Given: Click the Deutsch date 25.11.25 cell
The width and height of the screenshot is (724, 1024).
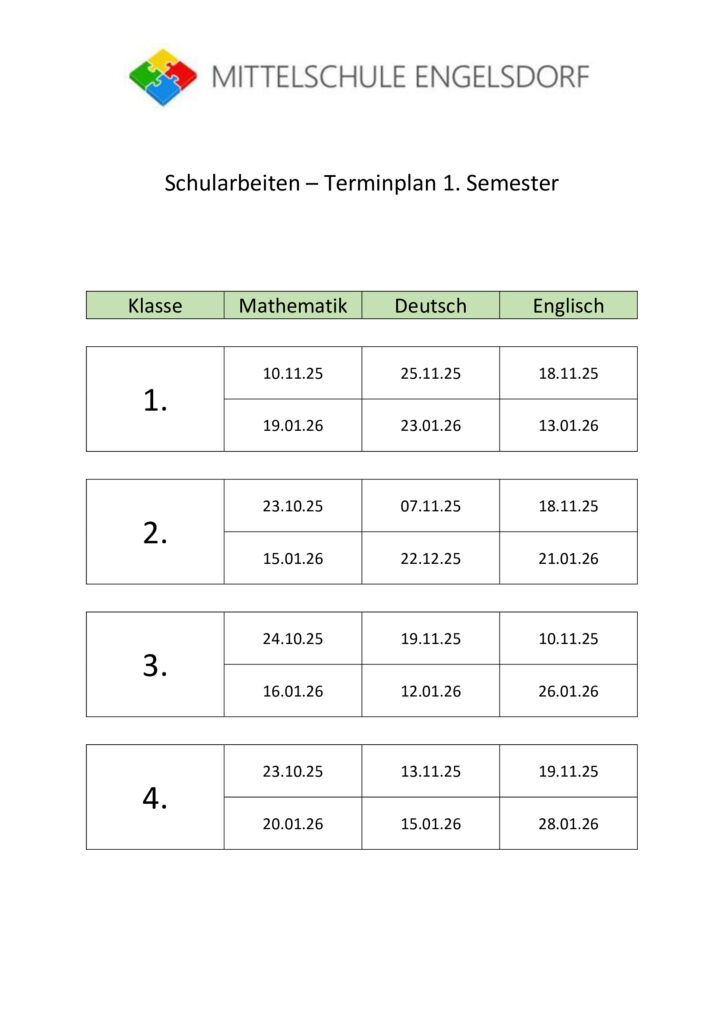Looking at the screenshot, I should pos(430,374).
